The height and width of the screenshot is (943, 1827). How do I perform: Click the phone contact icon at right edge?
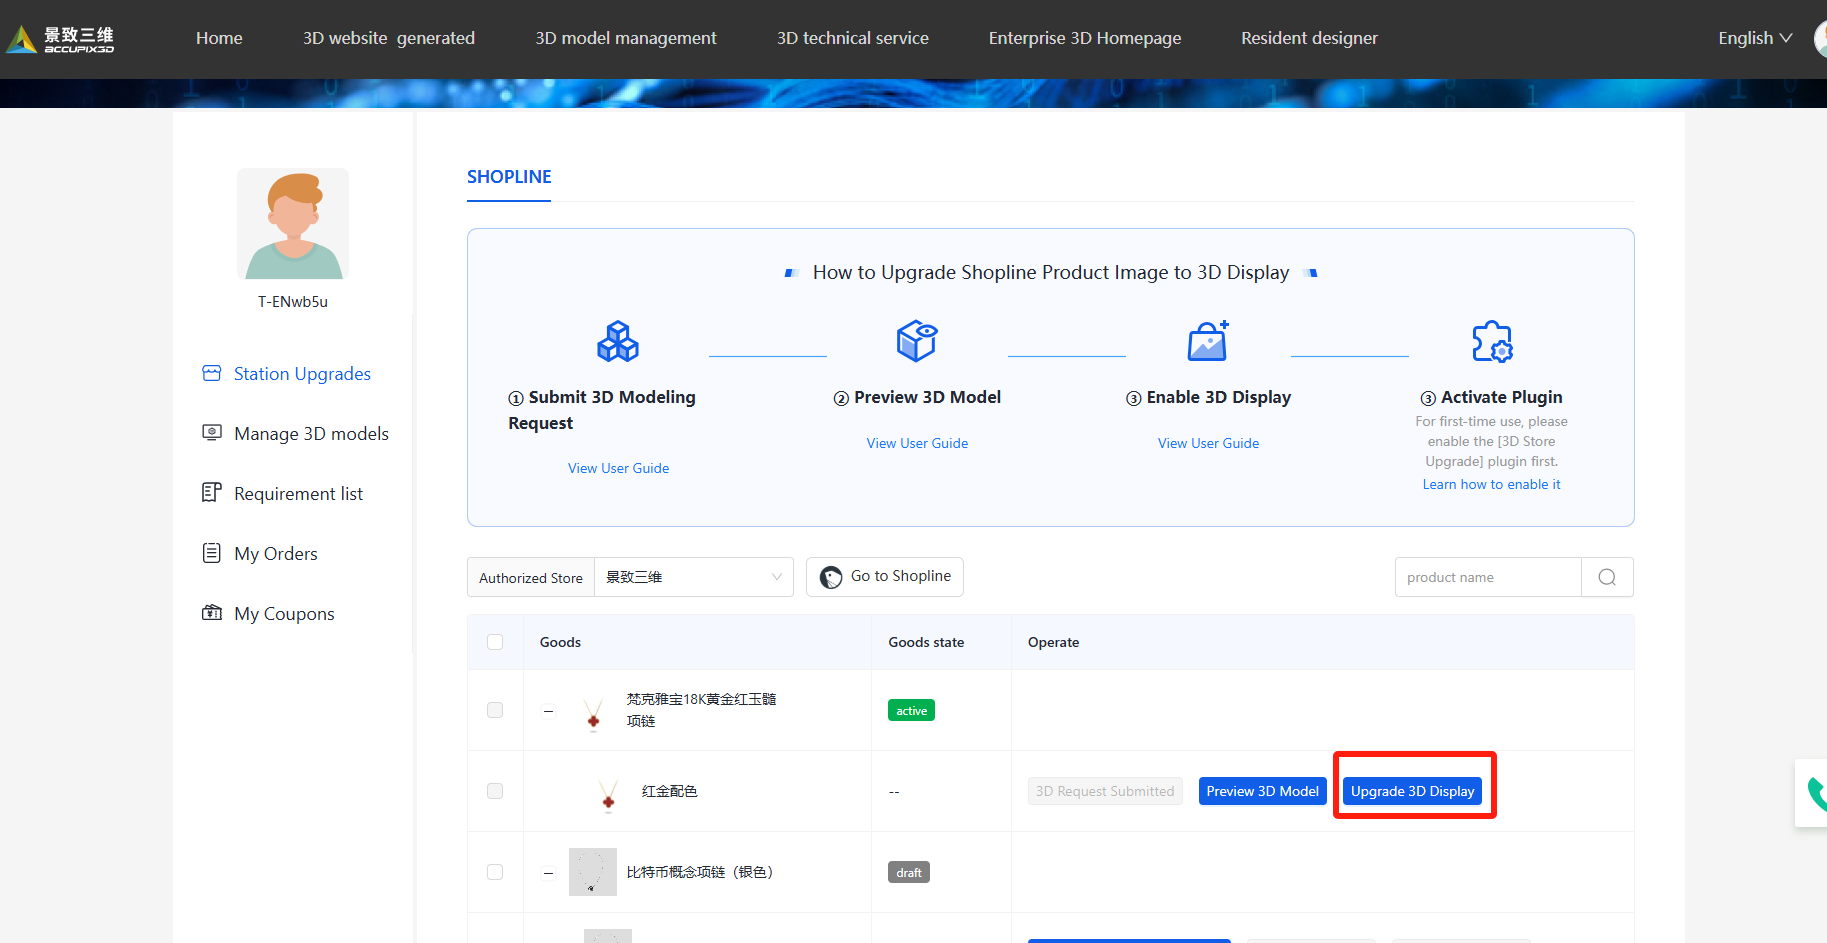tap(1815, 793)
